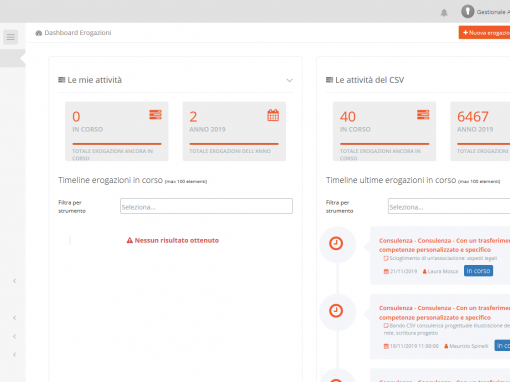510x382 pixels.
Task: Click the calendar icon next to 18/11/2019 11:00:00
Action: tap(386, 346)
